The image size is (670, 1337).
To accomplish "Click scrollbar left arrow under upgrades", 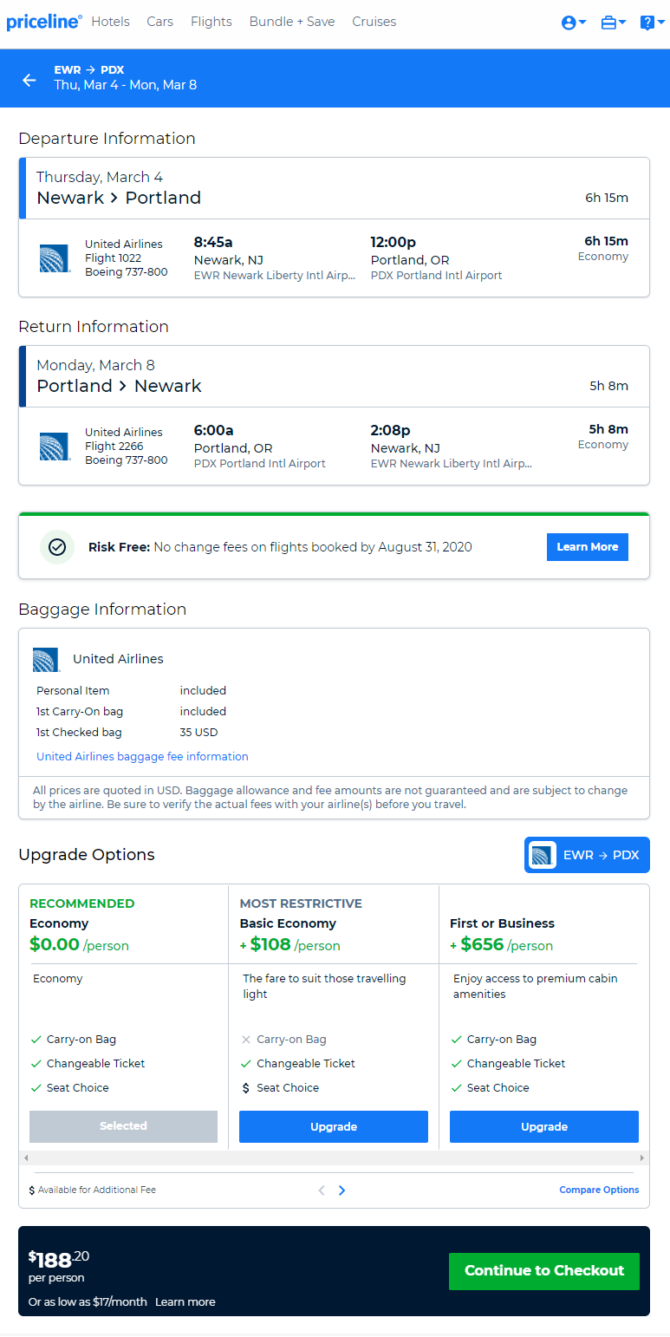I will tap(25, 1158).
